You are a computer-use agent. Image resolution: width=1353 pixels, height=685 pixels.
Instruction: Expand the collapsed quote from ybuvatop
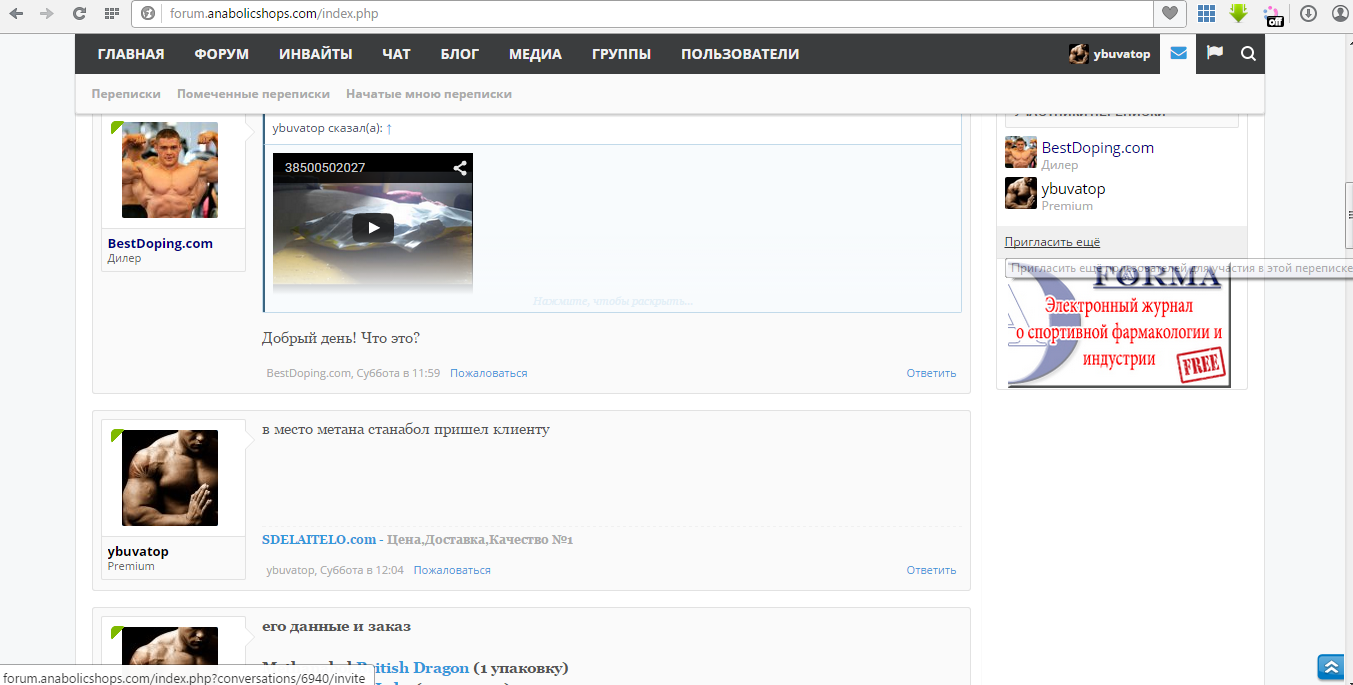click(612, 300)
